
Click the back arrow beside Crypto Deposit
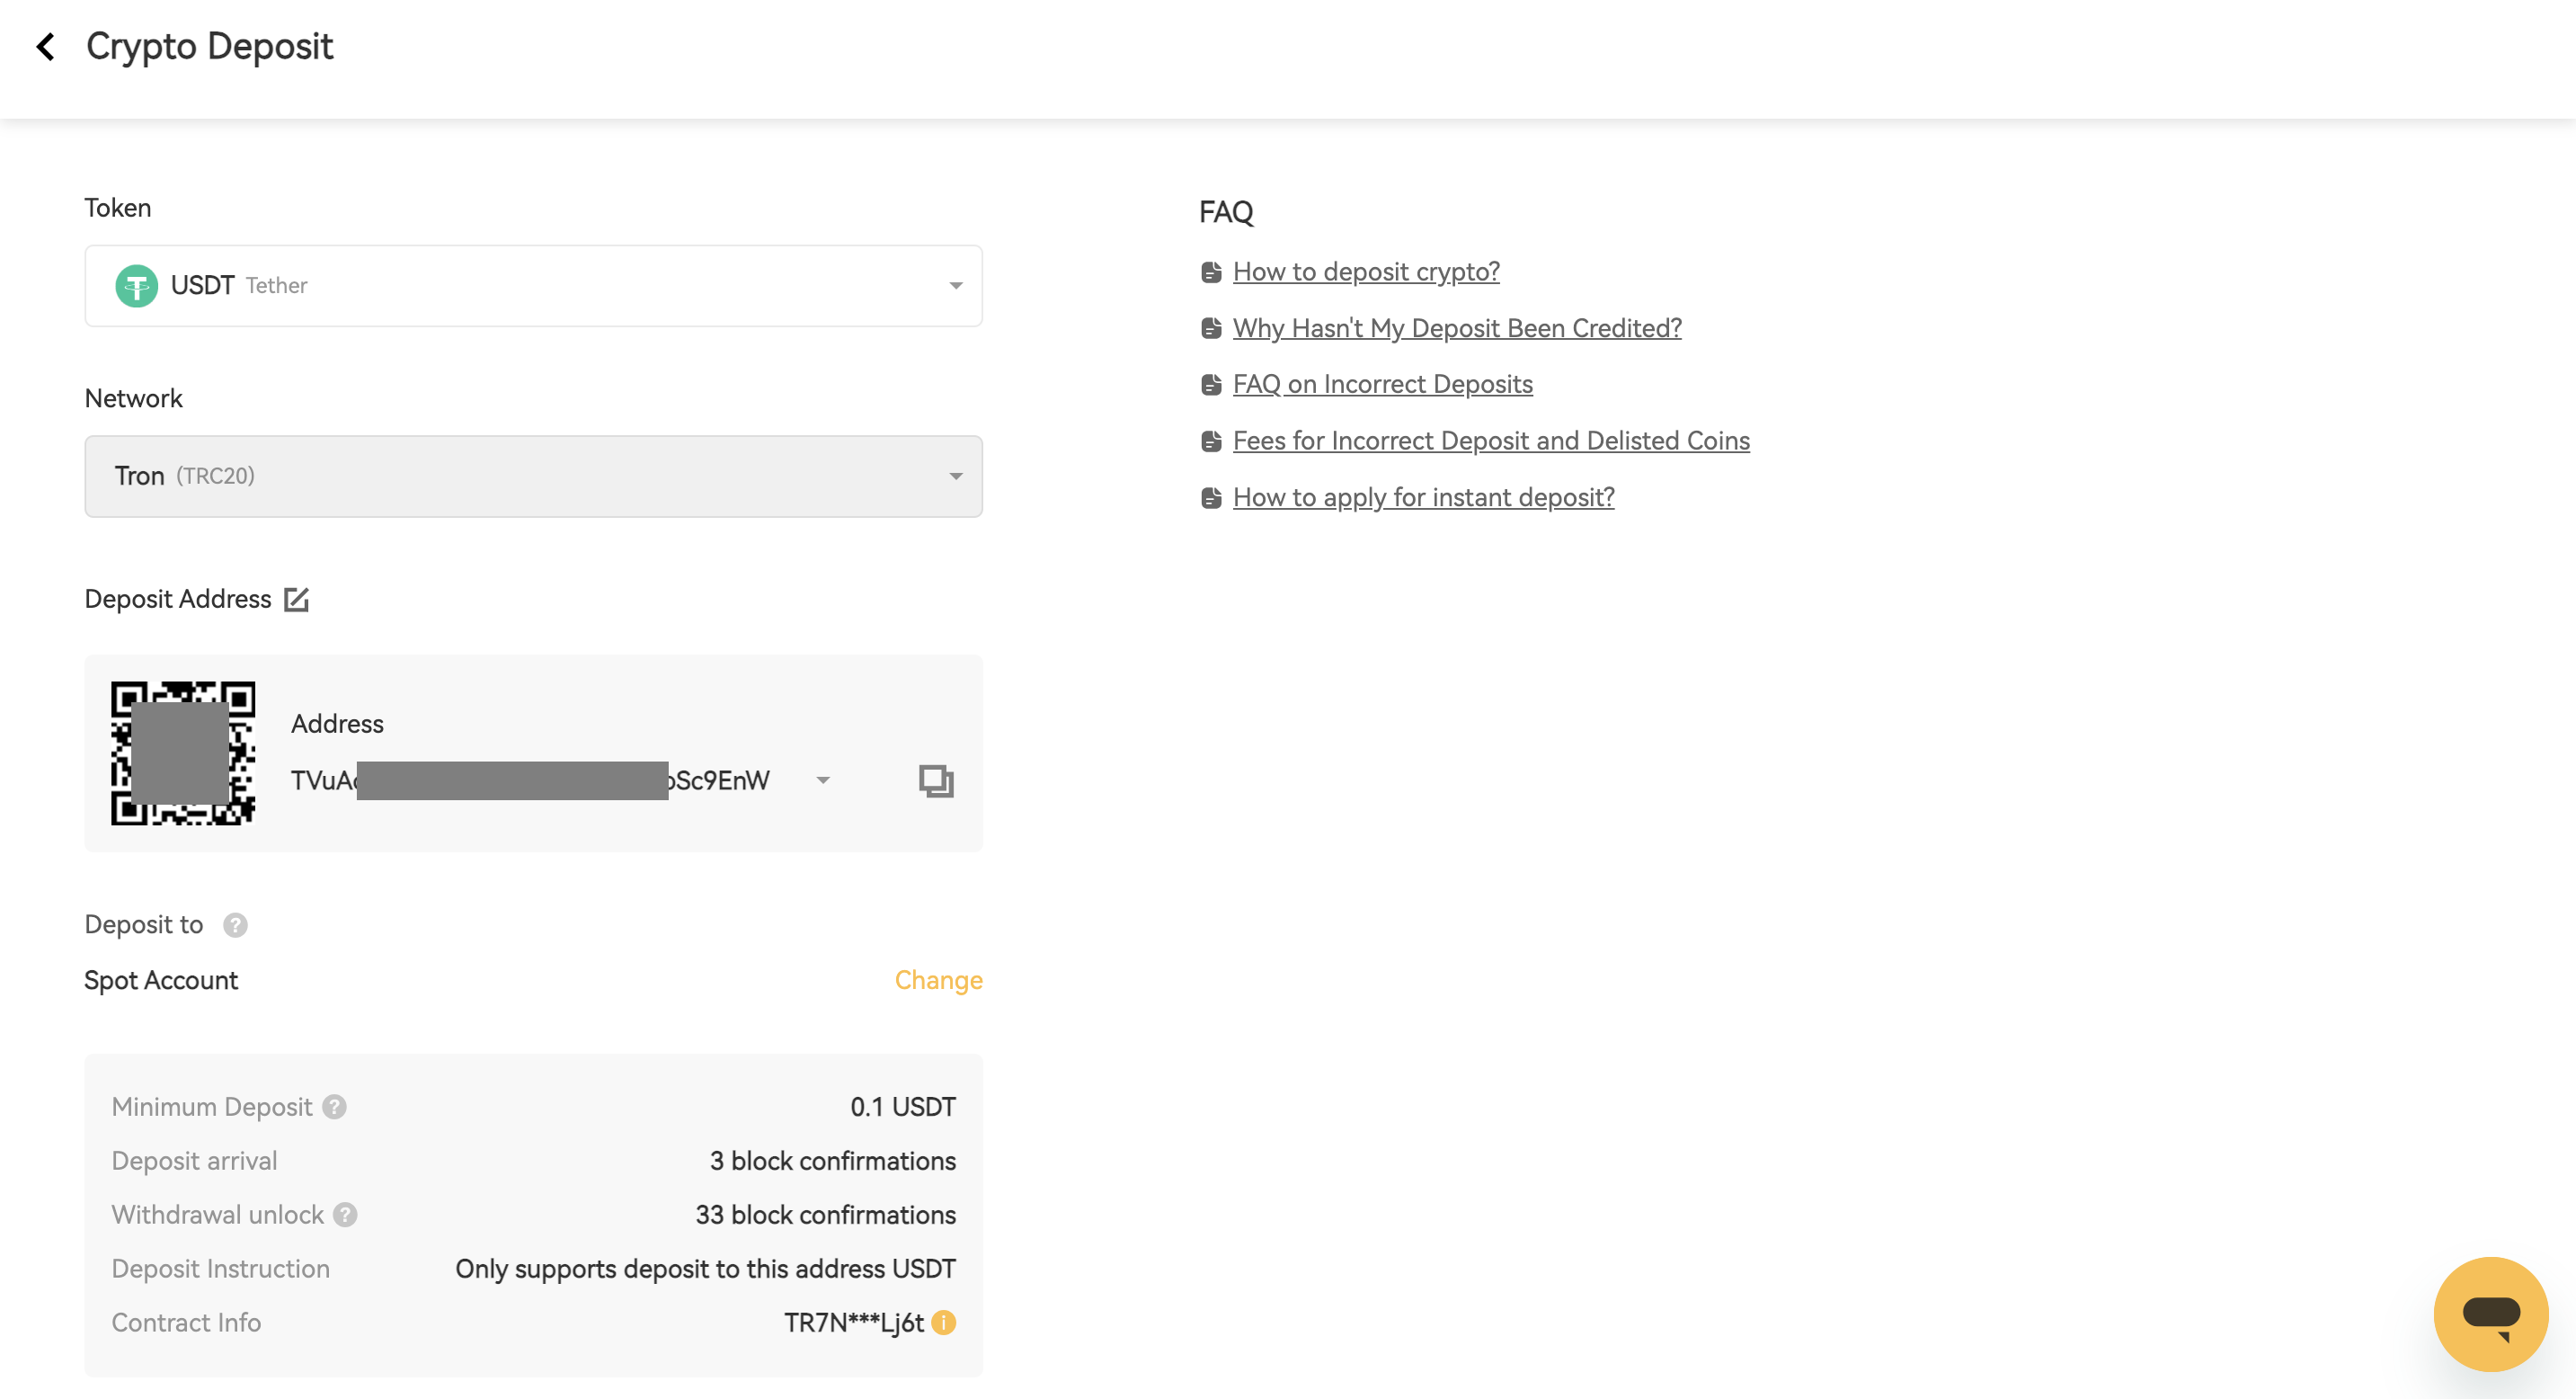coord(46,47)
